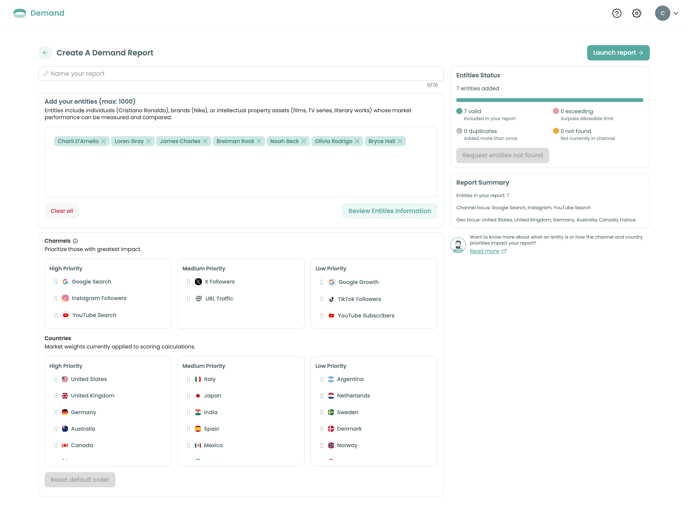Screen dimensions: 688x515
Task: Remove the Olivia Rodrigo entity tag
Action: [357, 141]
